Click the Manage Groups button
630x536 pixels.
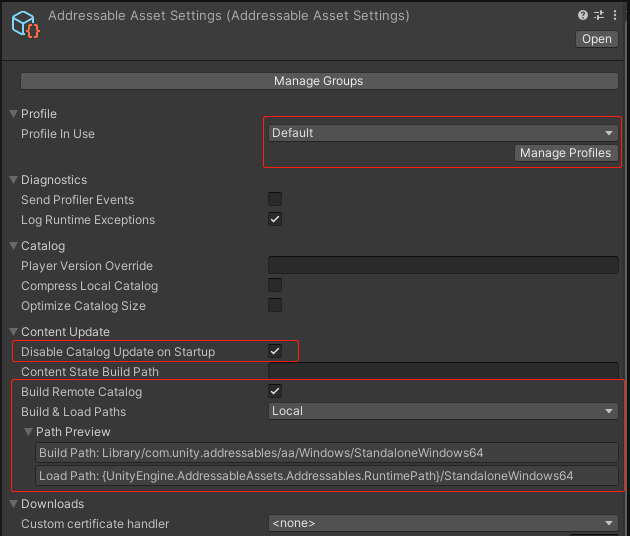click(319, 81)
